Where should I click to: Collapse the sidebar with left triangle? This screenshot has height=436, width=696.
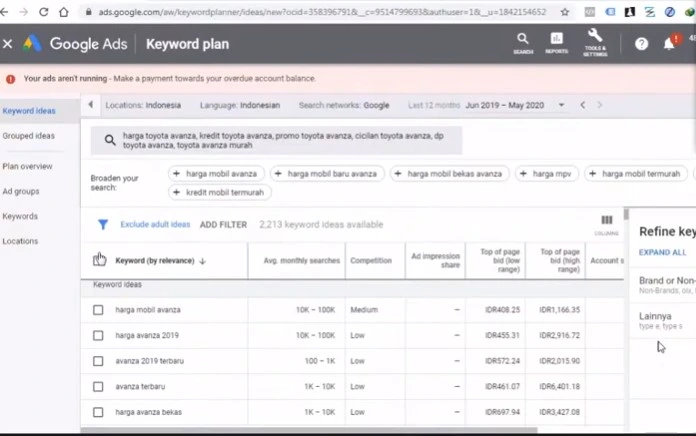91,105
